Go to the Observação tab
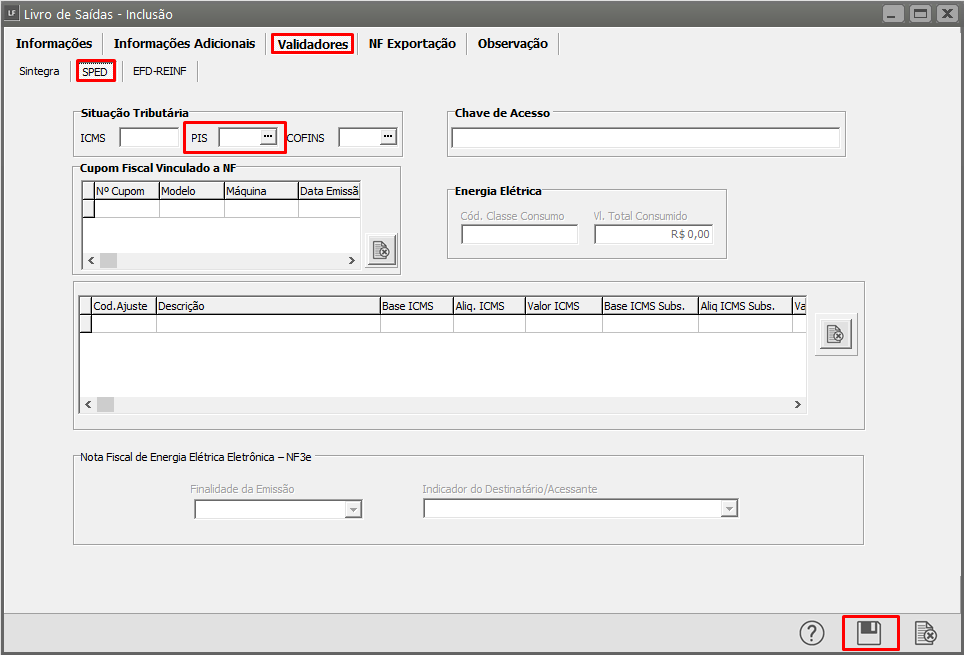 (x=512, y=44)
